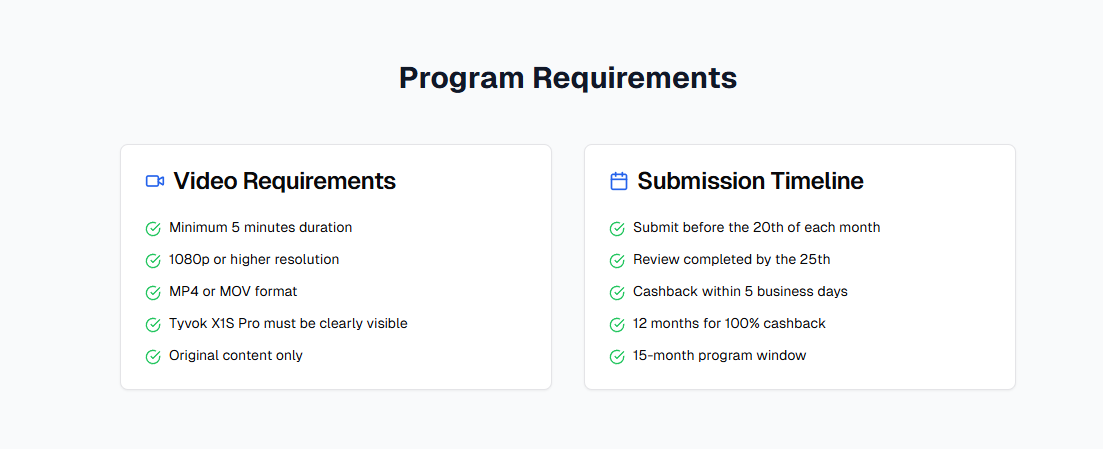Click the Submission Timeline card title

tap(751, 182)
